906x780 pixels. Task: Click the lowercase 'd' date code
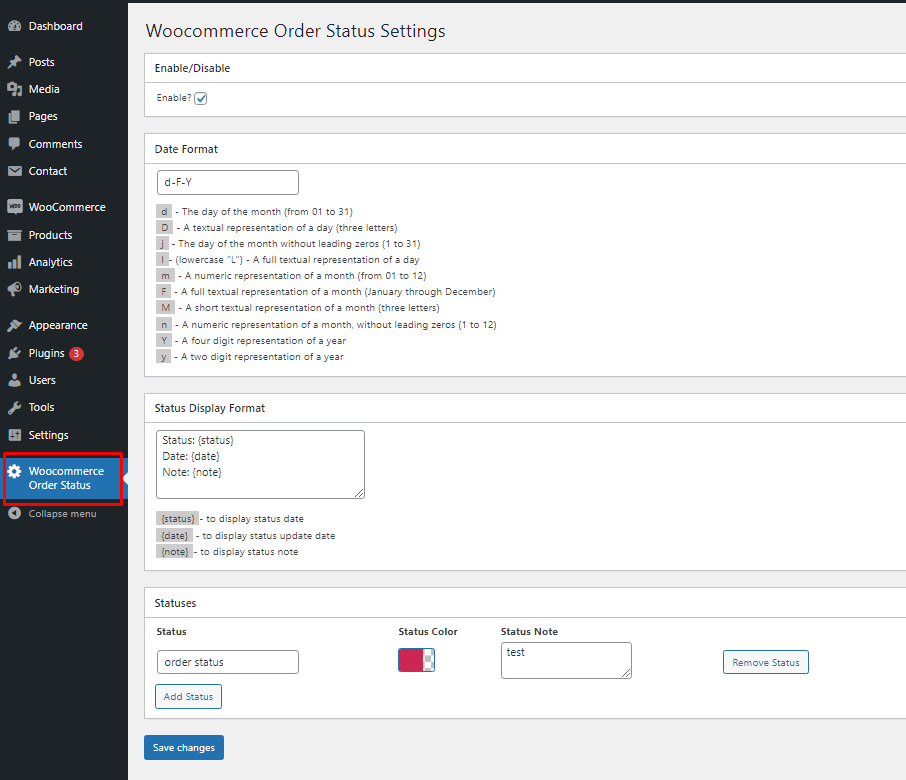tap(164, 211)
